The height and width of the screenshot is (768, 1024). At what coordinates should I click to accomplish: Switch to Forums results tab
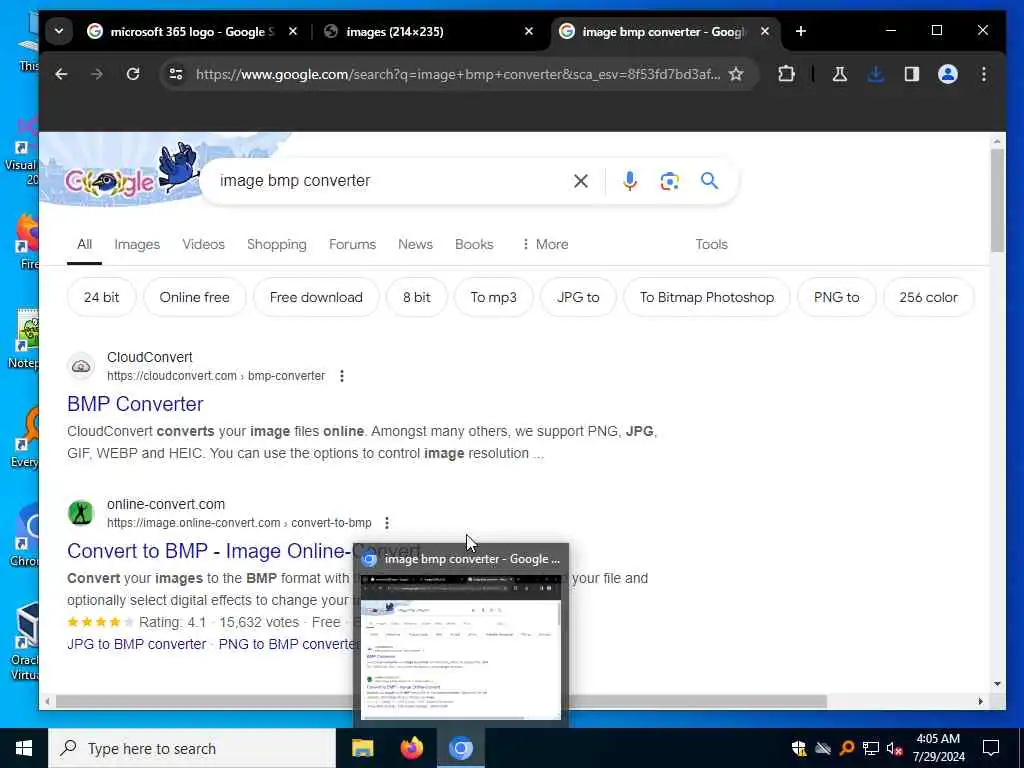coord(352,244)
